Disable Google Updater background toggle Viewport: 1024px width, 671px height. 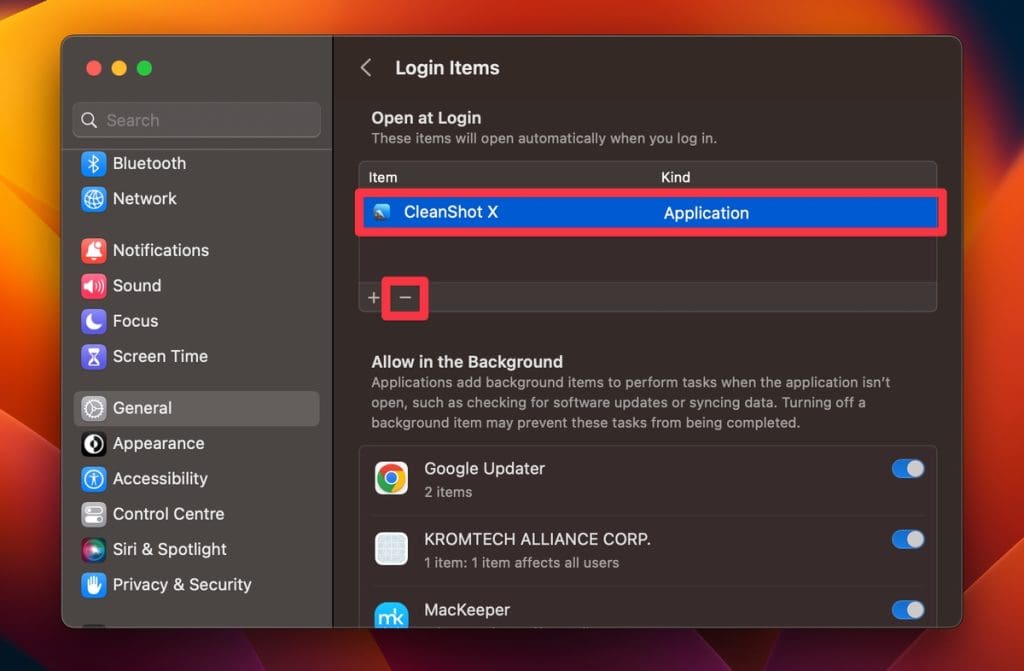[x=908, y=469]
